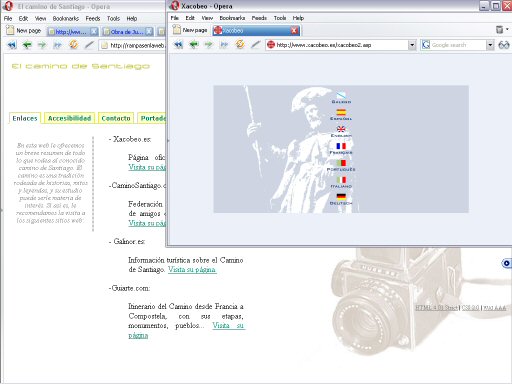Open the Google search engine dropdown
Screen dimensions: 512x384
tap(490, 45)
